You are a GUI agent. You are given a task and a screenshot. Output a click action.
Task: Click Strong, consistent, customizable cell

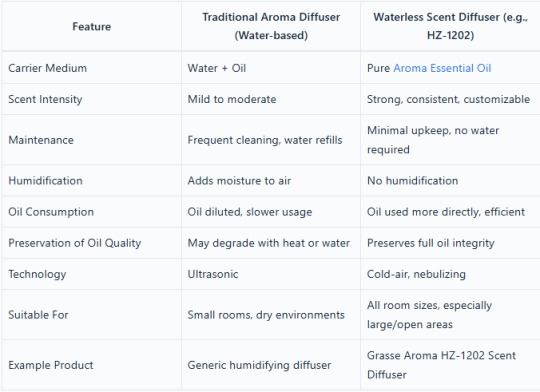click(x=448, y=99)
